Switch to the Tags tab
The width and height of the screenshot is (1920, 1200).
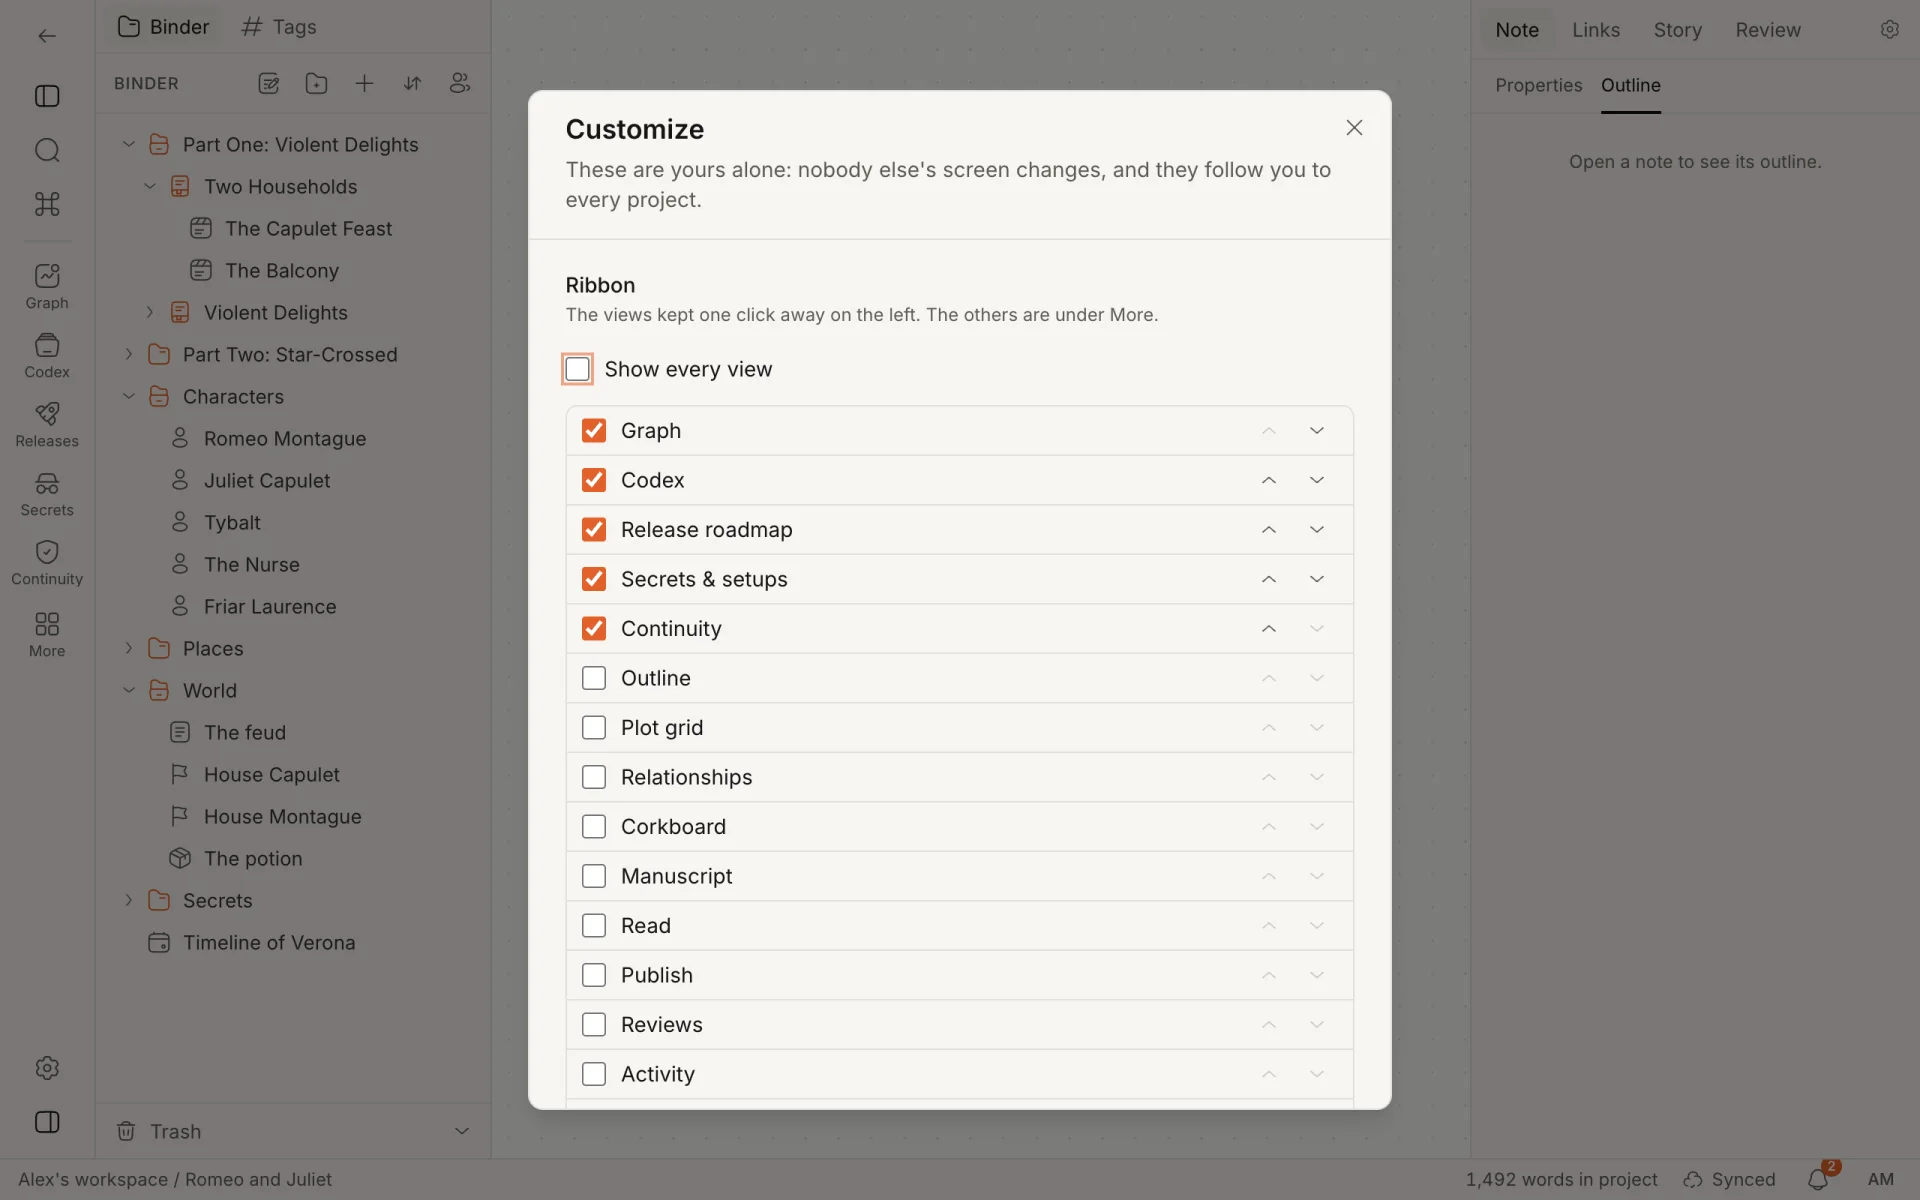(x=279, y=27)
